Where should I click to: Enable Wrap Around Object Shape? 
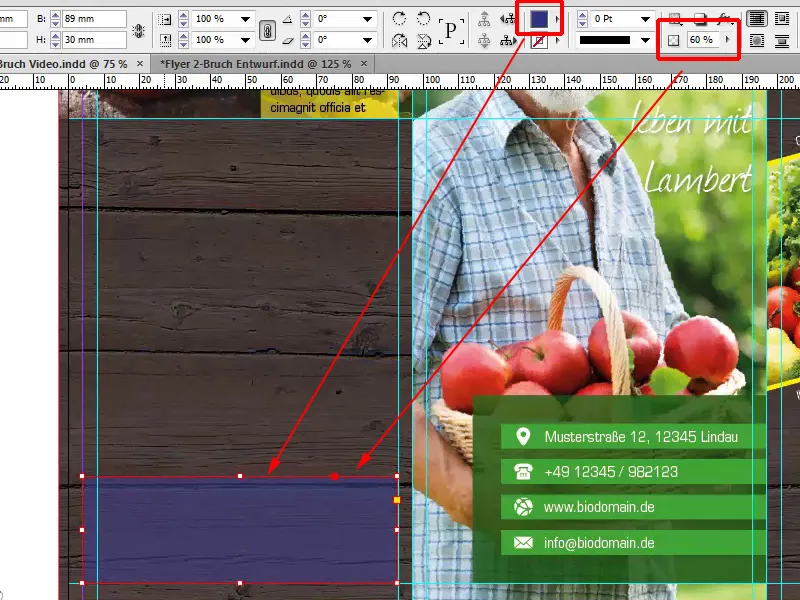[x=757, y=40]
